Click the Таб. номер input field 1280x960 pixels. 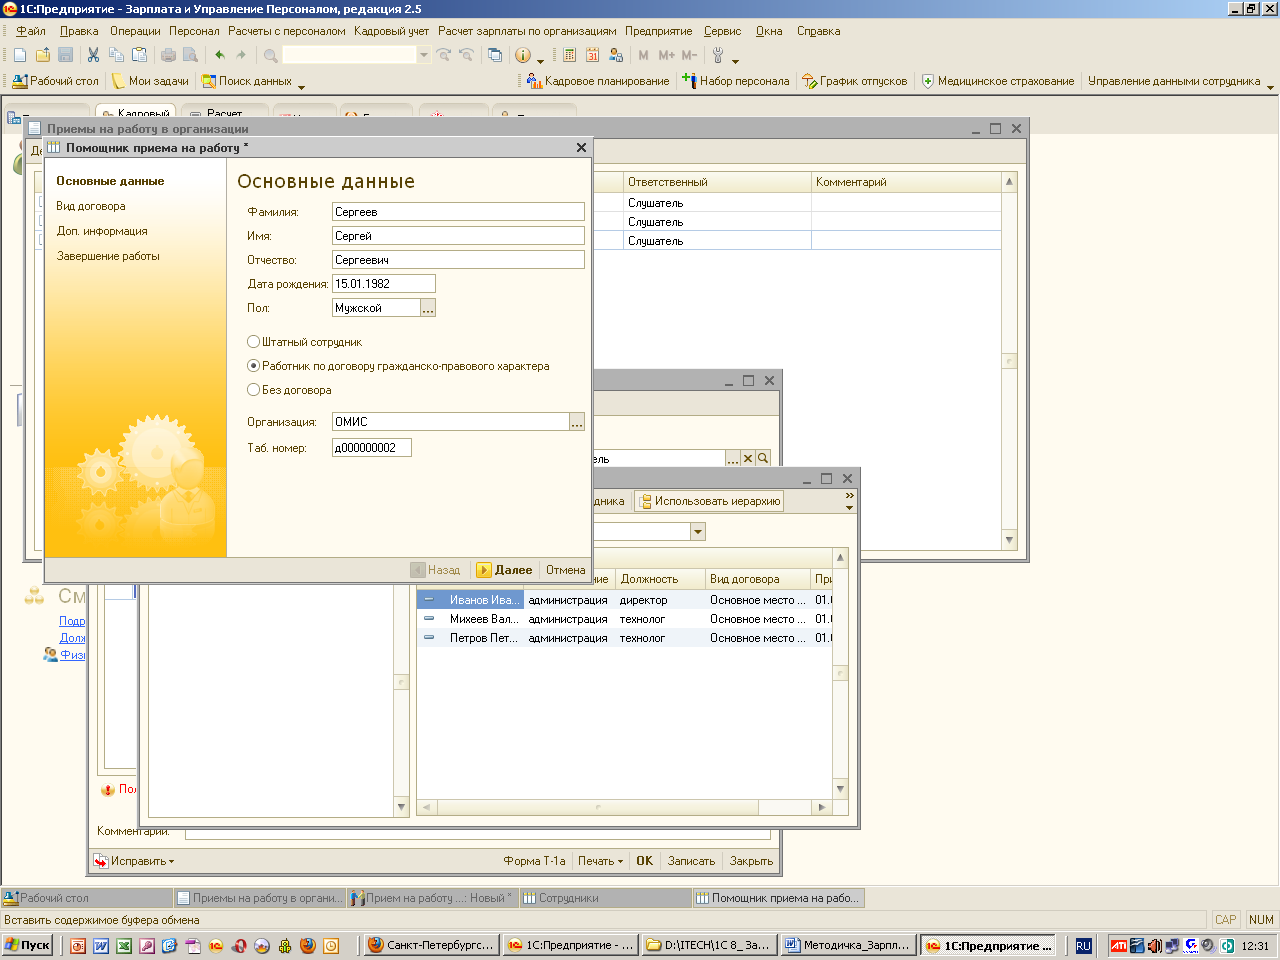click(x=372, y=448)
